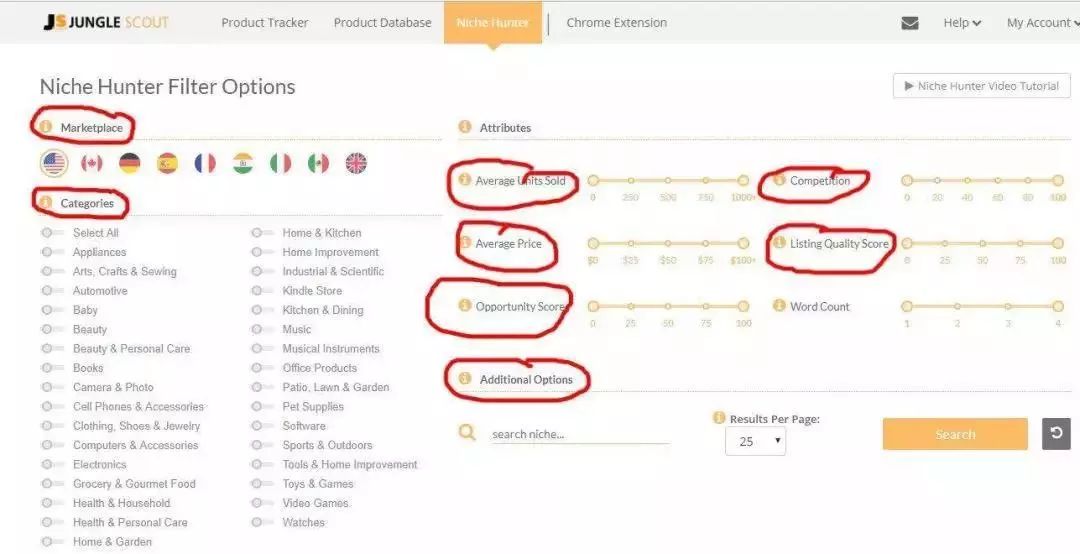Viewport: 1080px width, 554px height.
Task: Select the Mexico marketplace flag
Action: [318, 163]
